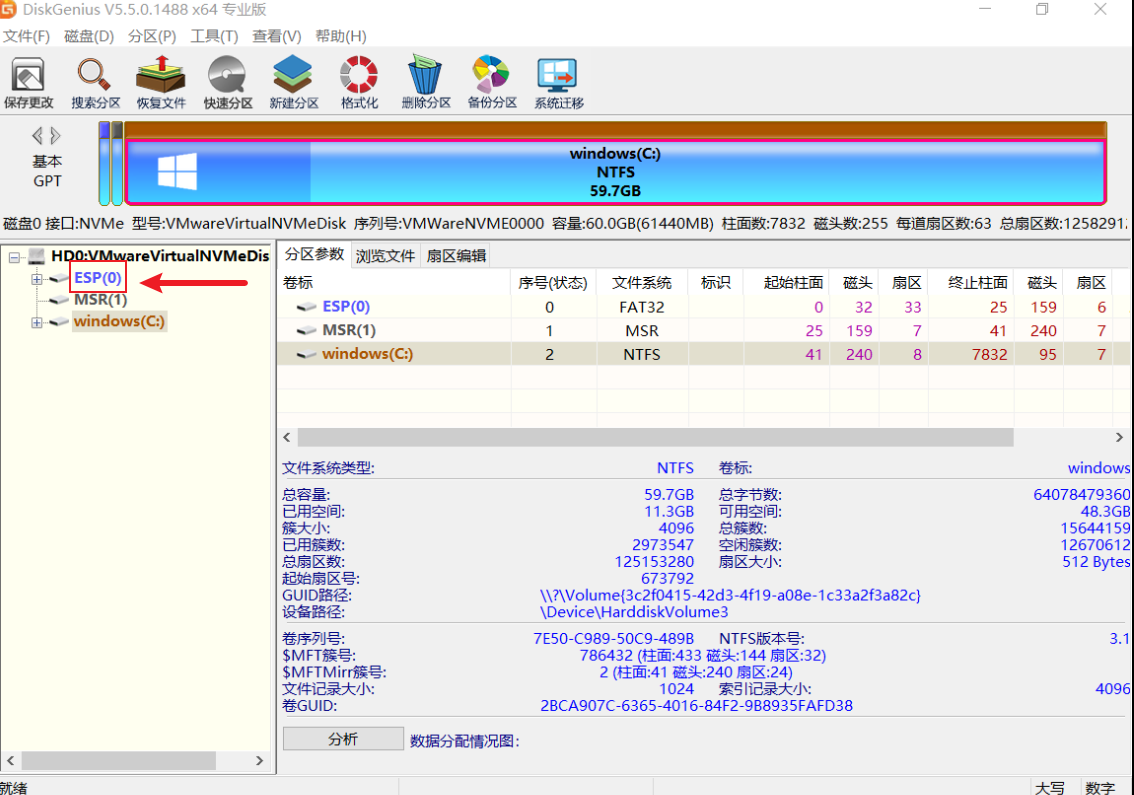Image resolution: width=1134 pixels, height=795 pixels.
Task: Switch to Sector Editor (扇区编辑) tab
Action: pyautogui.click(x=456, y=255)
